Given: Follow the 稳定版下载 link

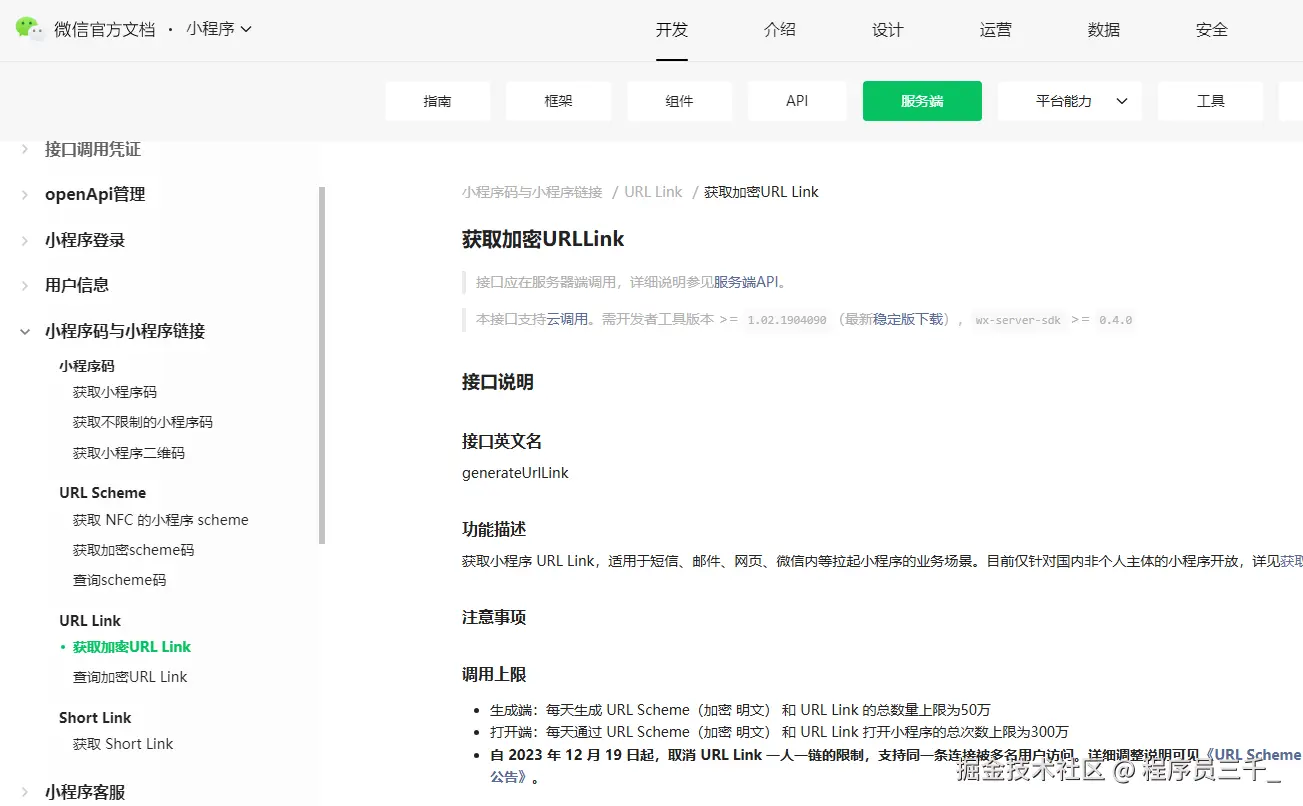Looking at the screenshot, I should [908, 320].
